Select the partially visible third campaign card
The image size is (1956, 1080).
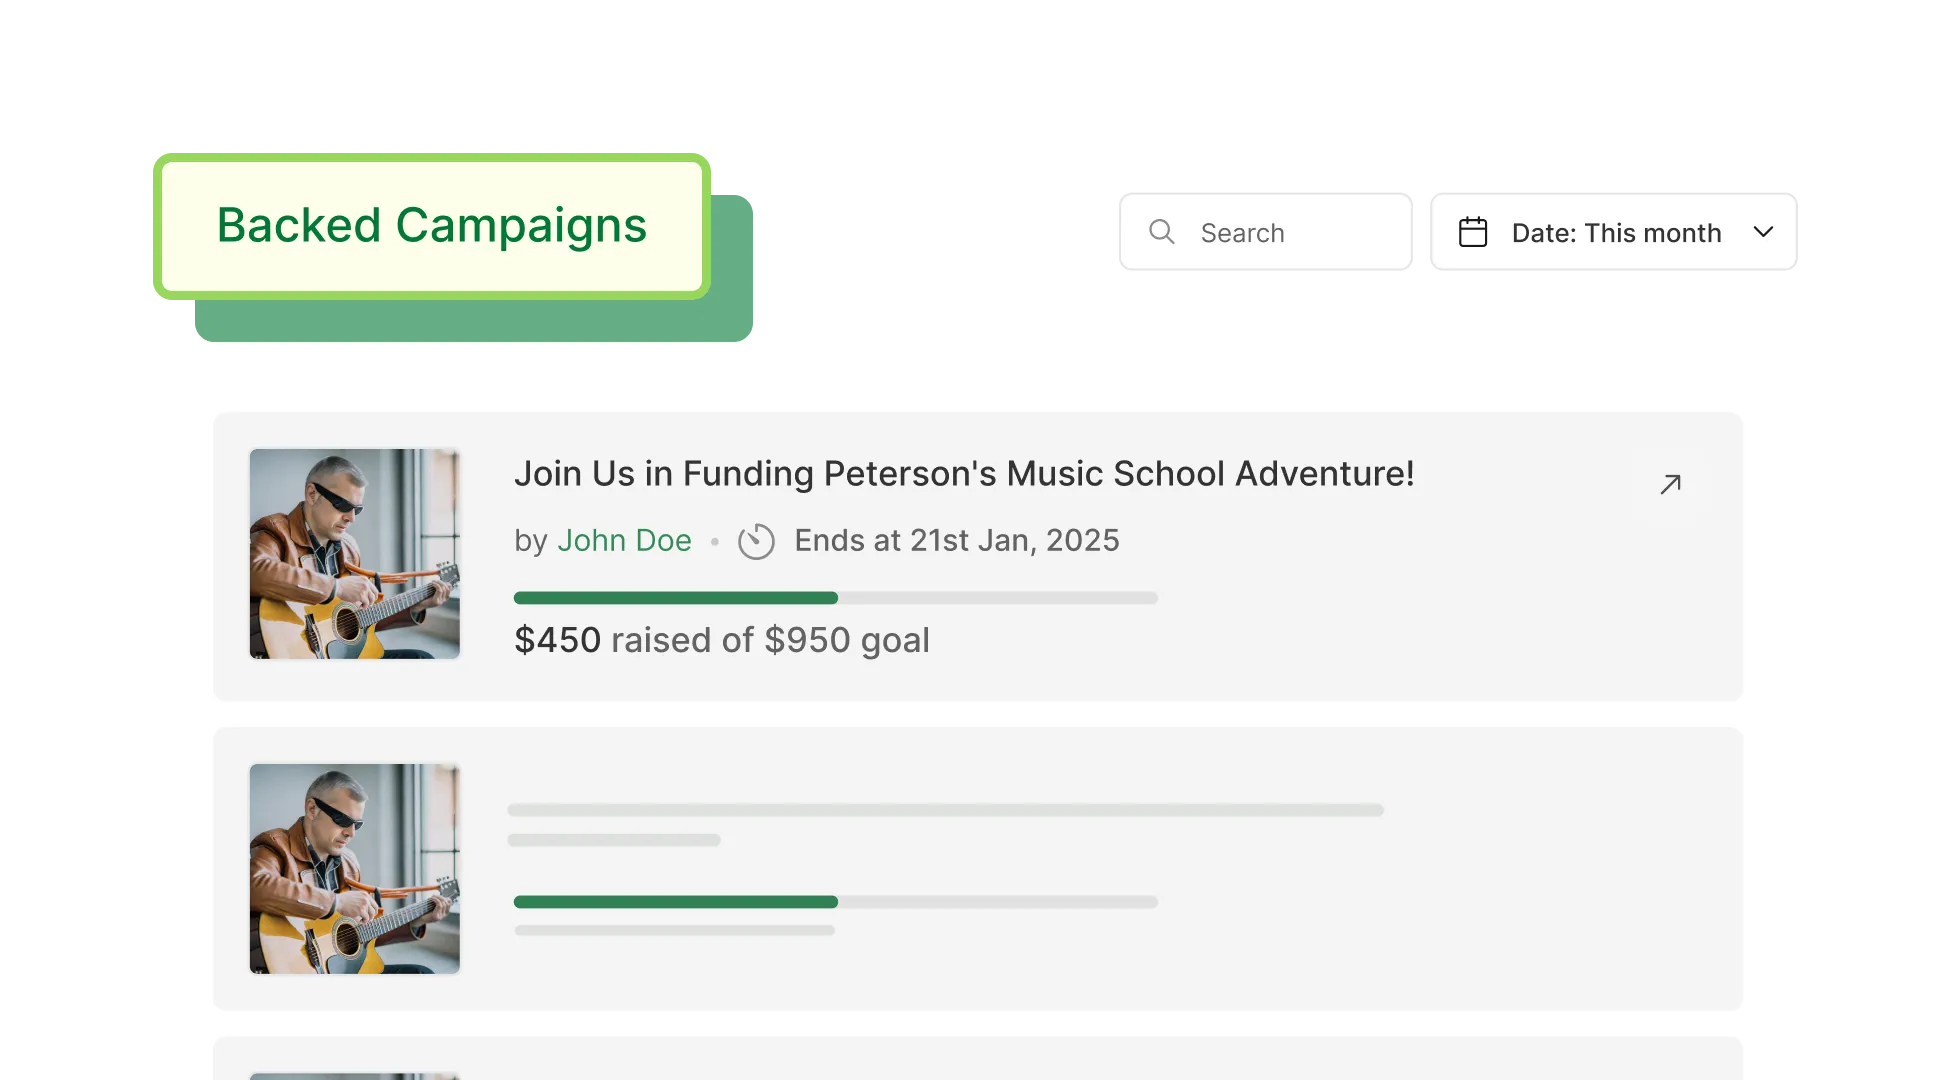977,1060
